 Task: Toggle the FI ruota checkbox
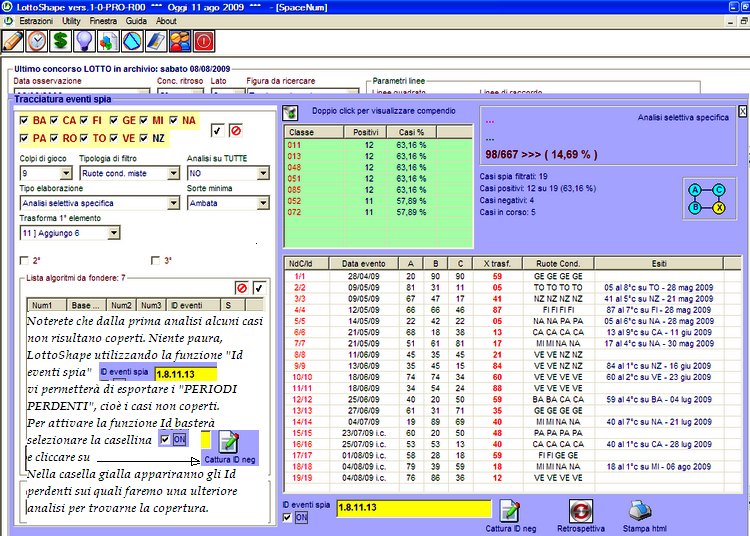[x=84, y=120]
